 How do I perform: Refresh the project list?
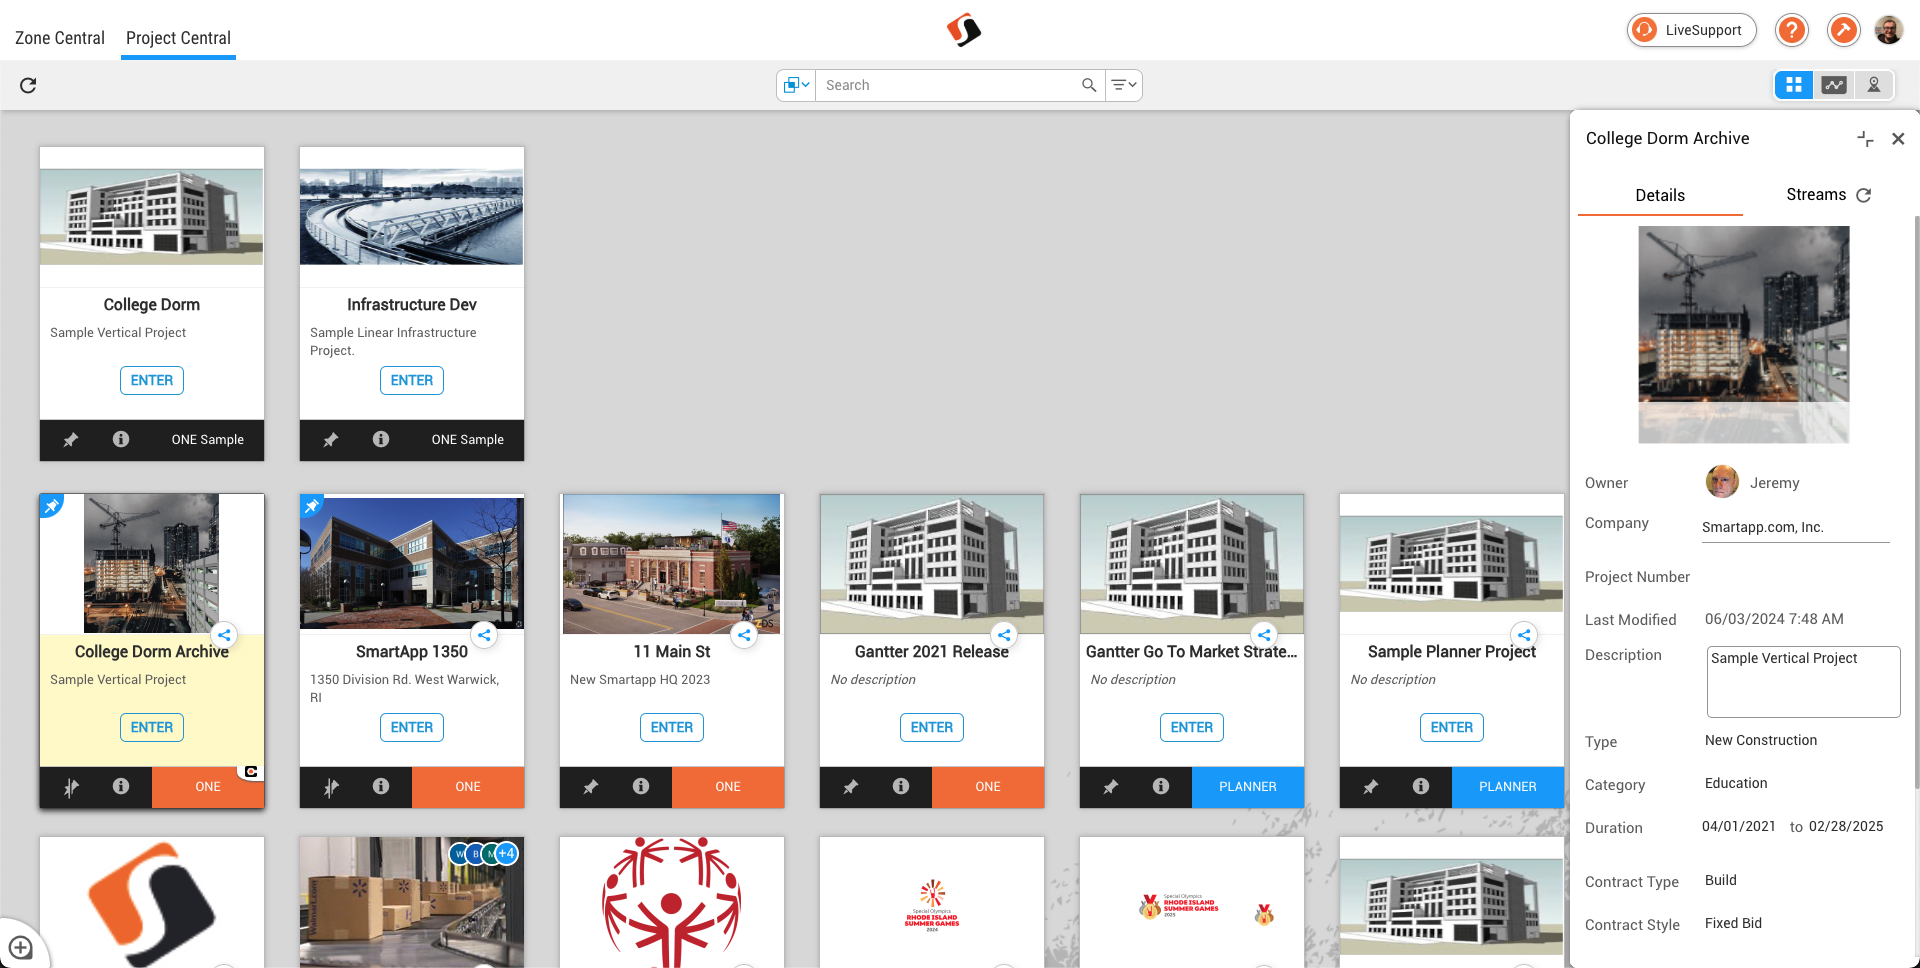28,85
